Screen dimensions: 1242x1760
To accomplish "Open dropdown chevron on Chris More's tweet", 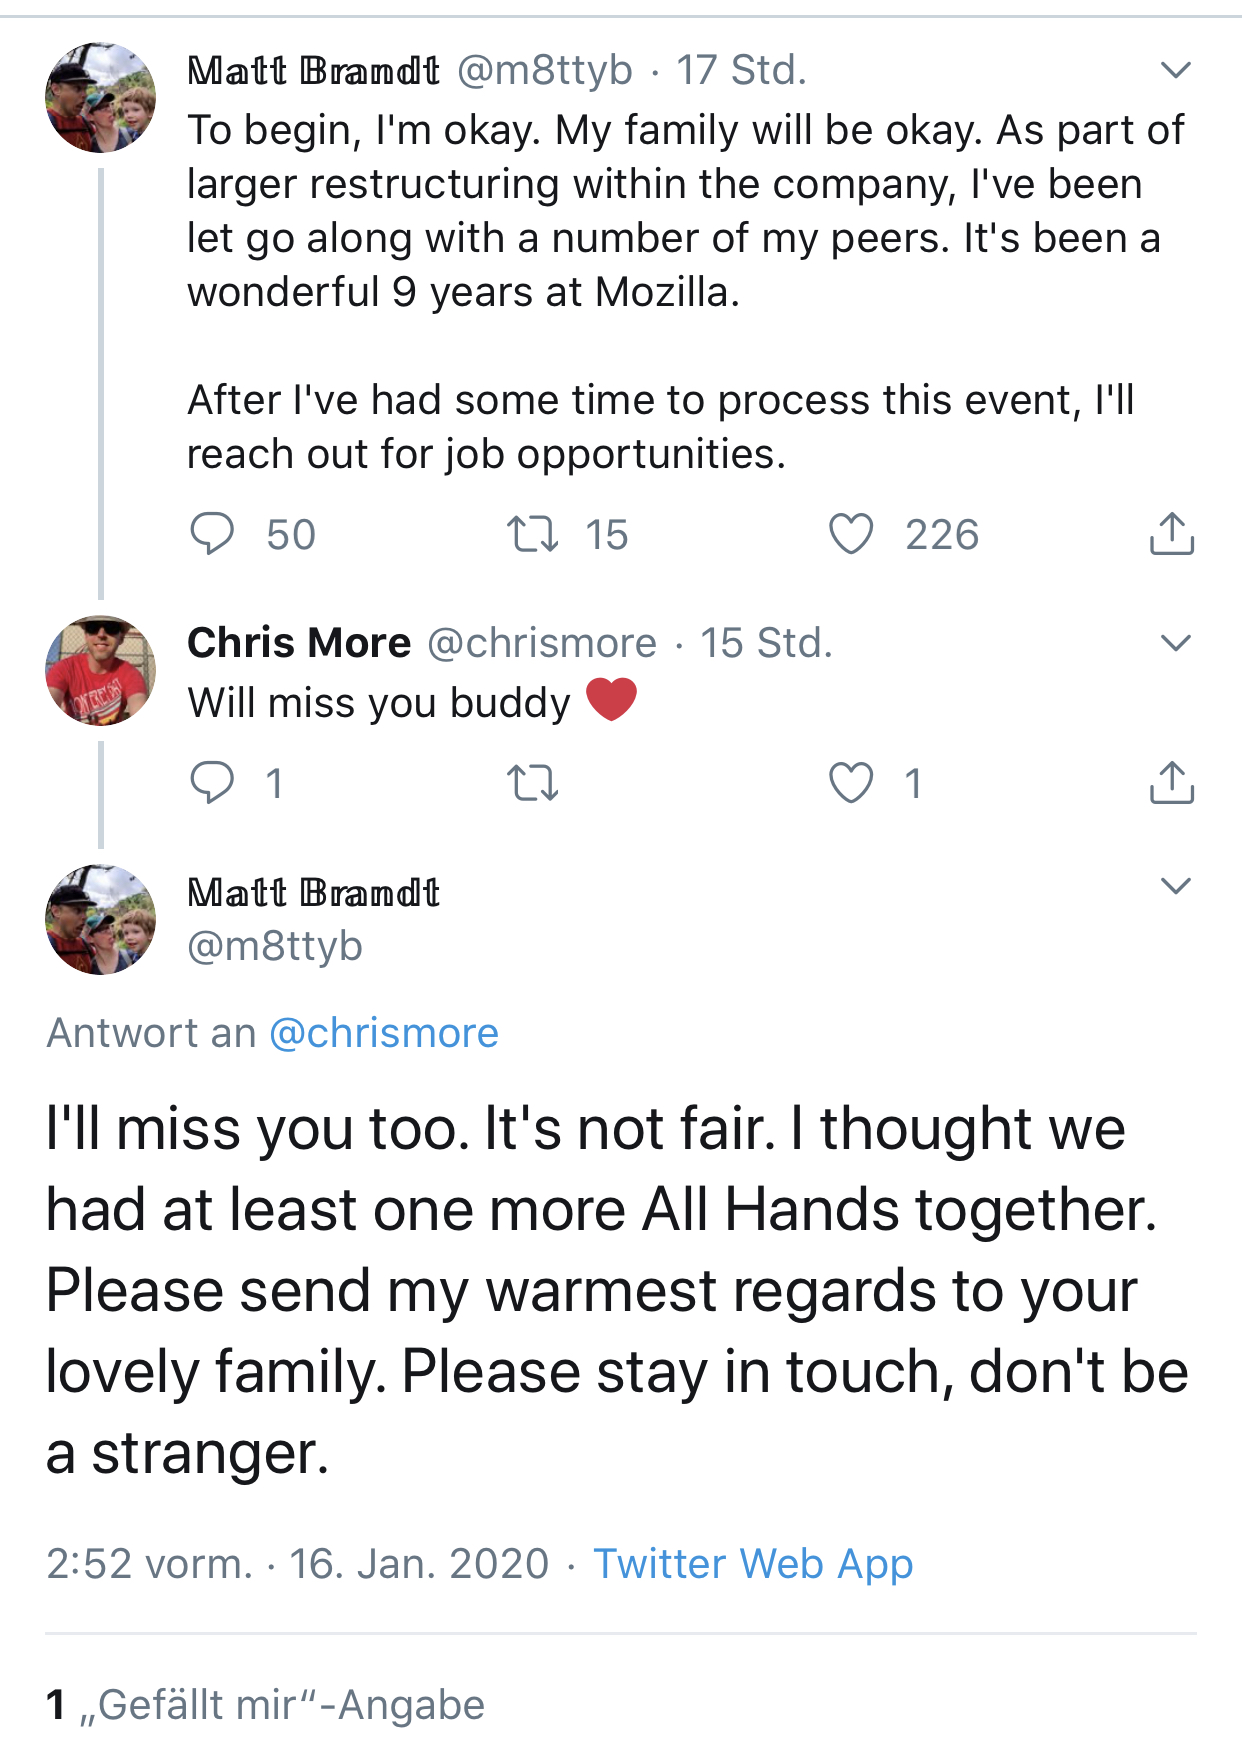I will pos(1175,643).
